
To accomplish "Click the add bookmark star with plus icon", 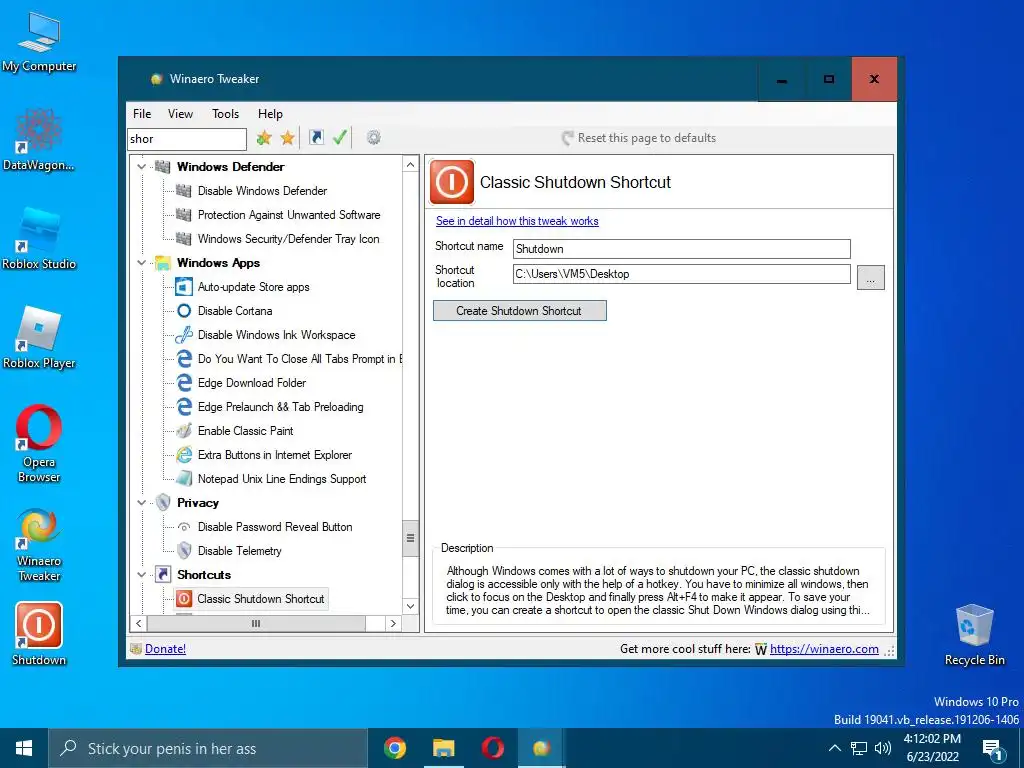I will click(264, 138).
